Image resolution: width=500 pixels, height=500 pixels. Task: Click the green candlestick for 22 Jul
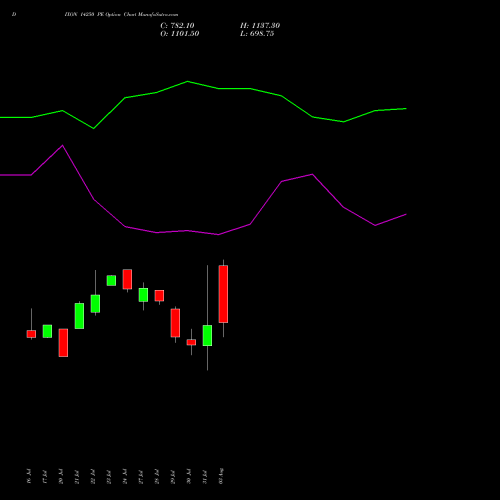pos(95,304)
